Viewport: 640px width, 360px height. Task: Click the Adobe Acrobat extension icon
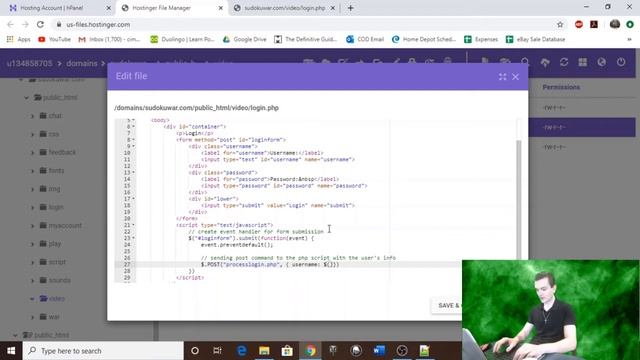pyautogui.click(x=594, y=24)
